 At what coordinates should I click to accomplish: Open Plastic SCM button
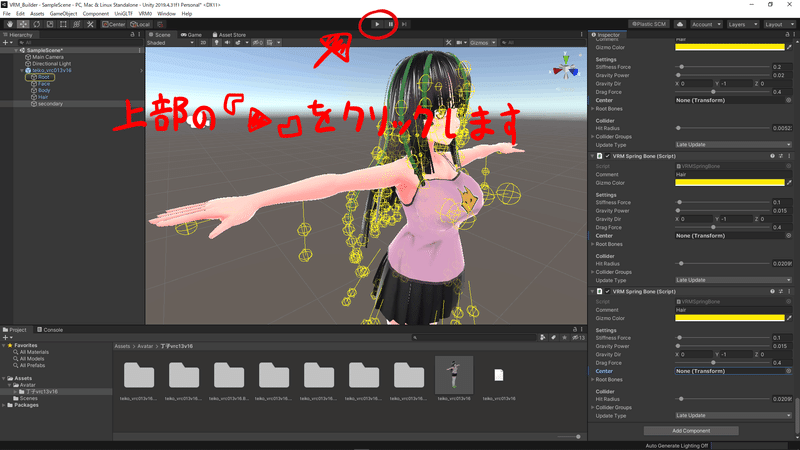[x=649, y=24]
